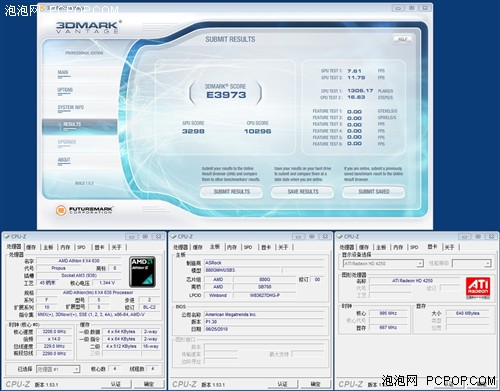Click the manufacturer field ASRock
Screen dimensions: 500x391
(x=264, y=263)
